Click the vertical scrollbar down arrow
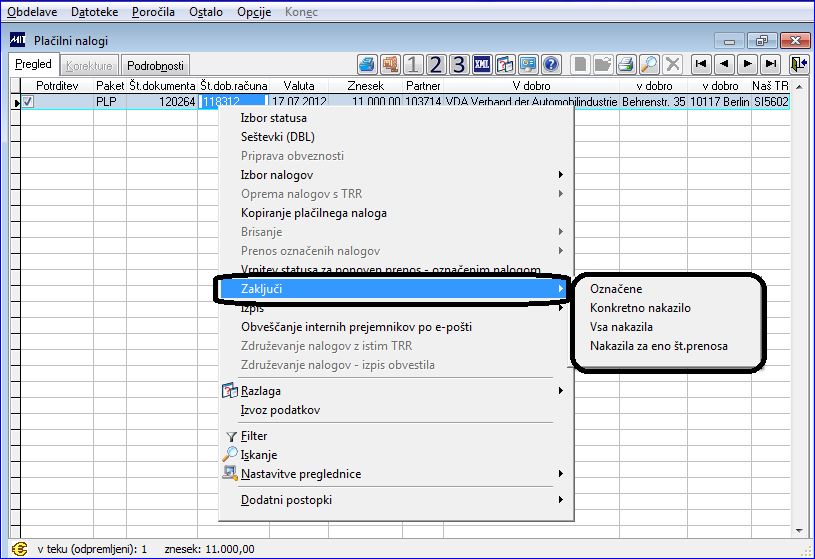Image resolution: width=815 pixels, height=559 pixels. (x=799, y=531)
